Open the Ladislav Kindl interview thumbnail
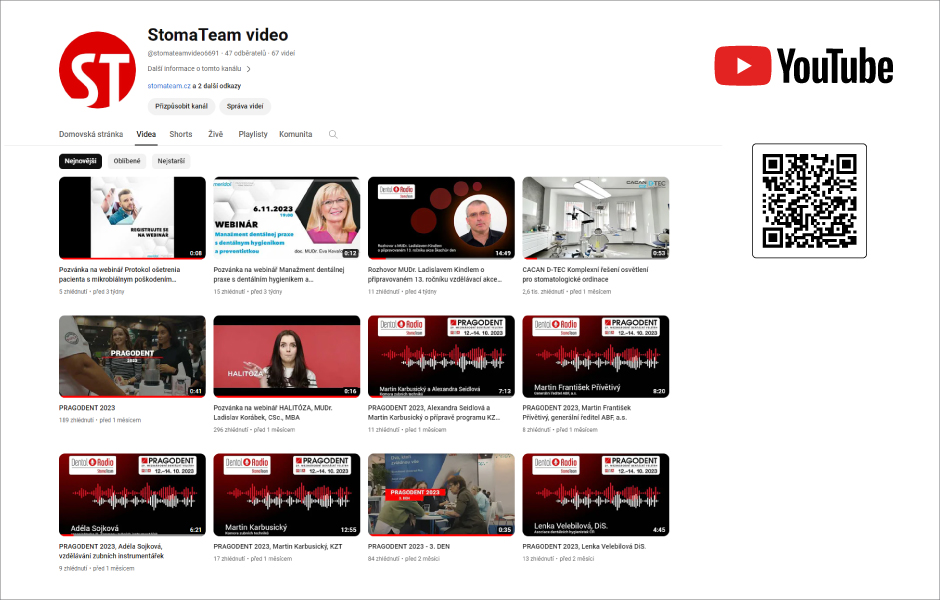This screenshot has width=940, height=600. [x=441, y=218]
